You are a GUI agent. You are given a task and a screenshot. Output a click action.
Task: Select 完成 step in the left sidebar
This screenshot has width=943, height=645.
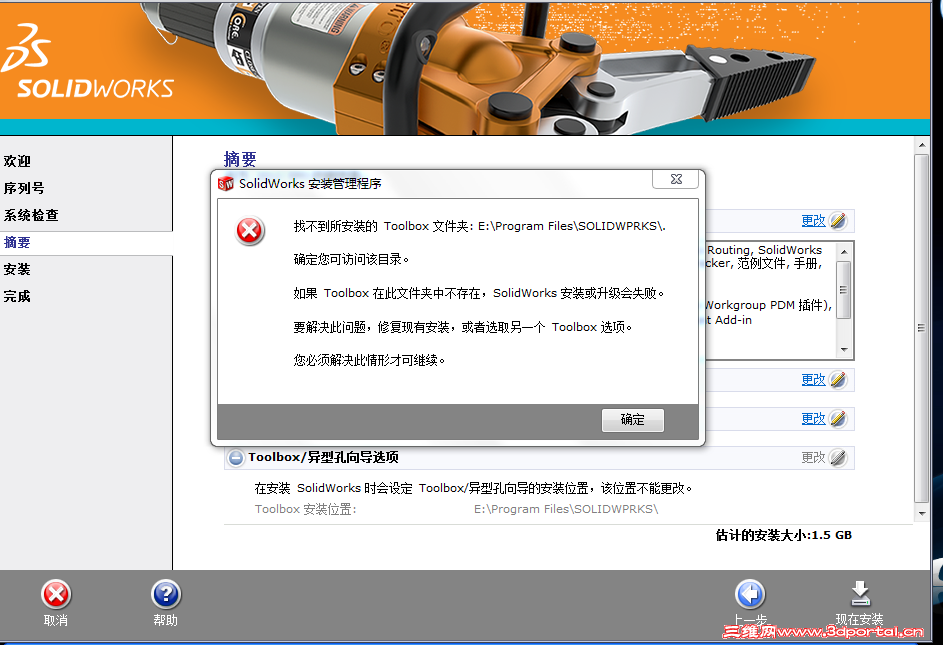(17, 297)
